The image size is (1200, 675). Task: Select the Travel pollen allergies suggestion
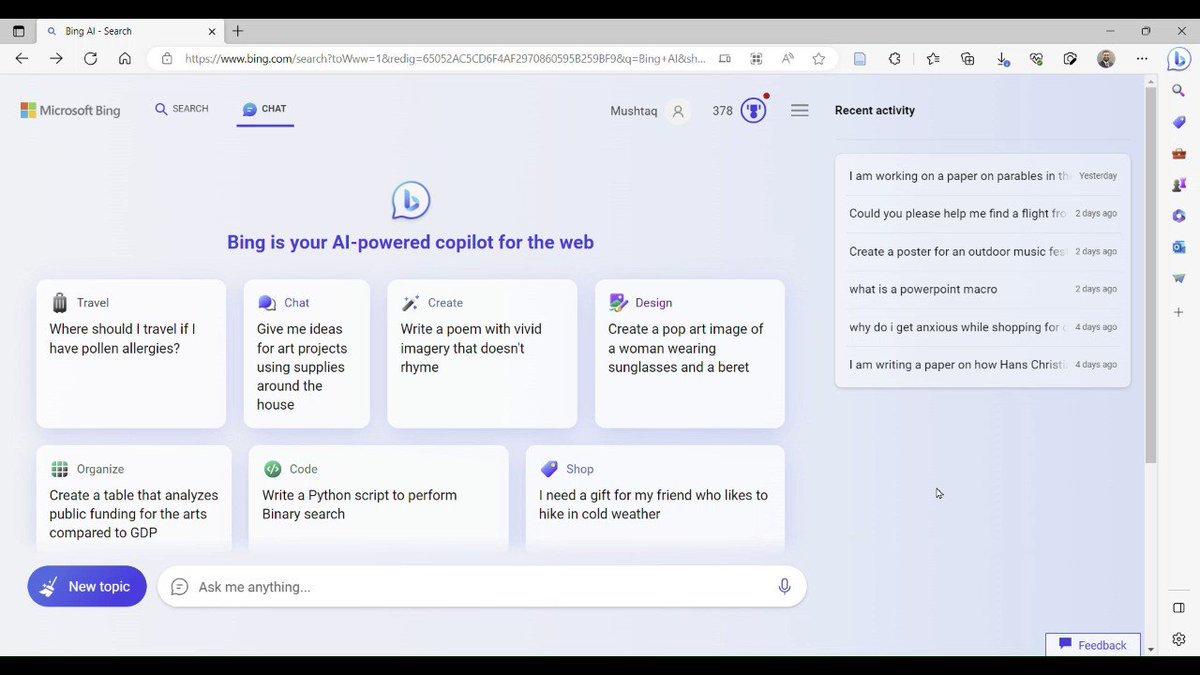tap(131, 354)
